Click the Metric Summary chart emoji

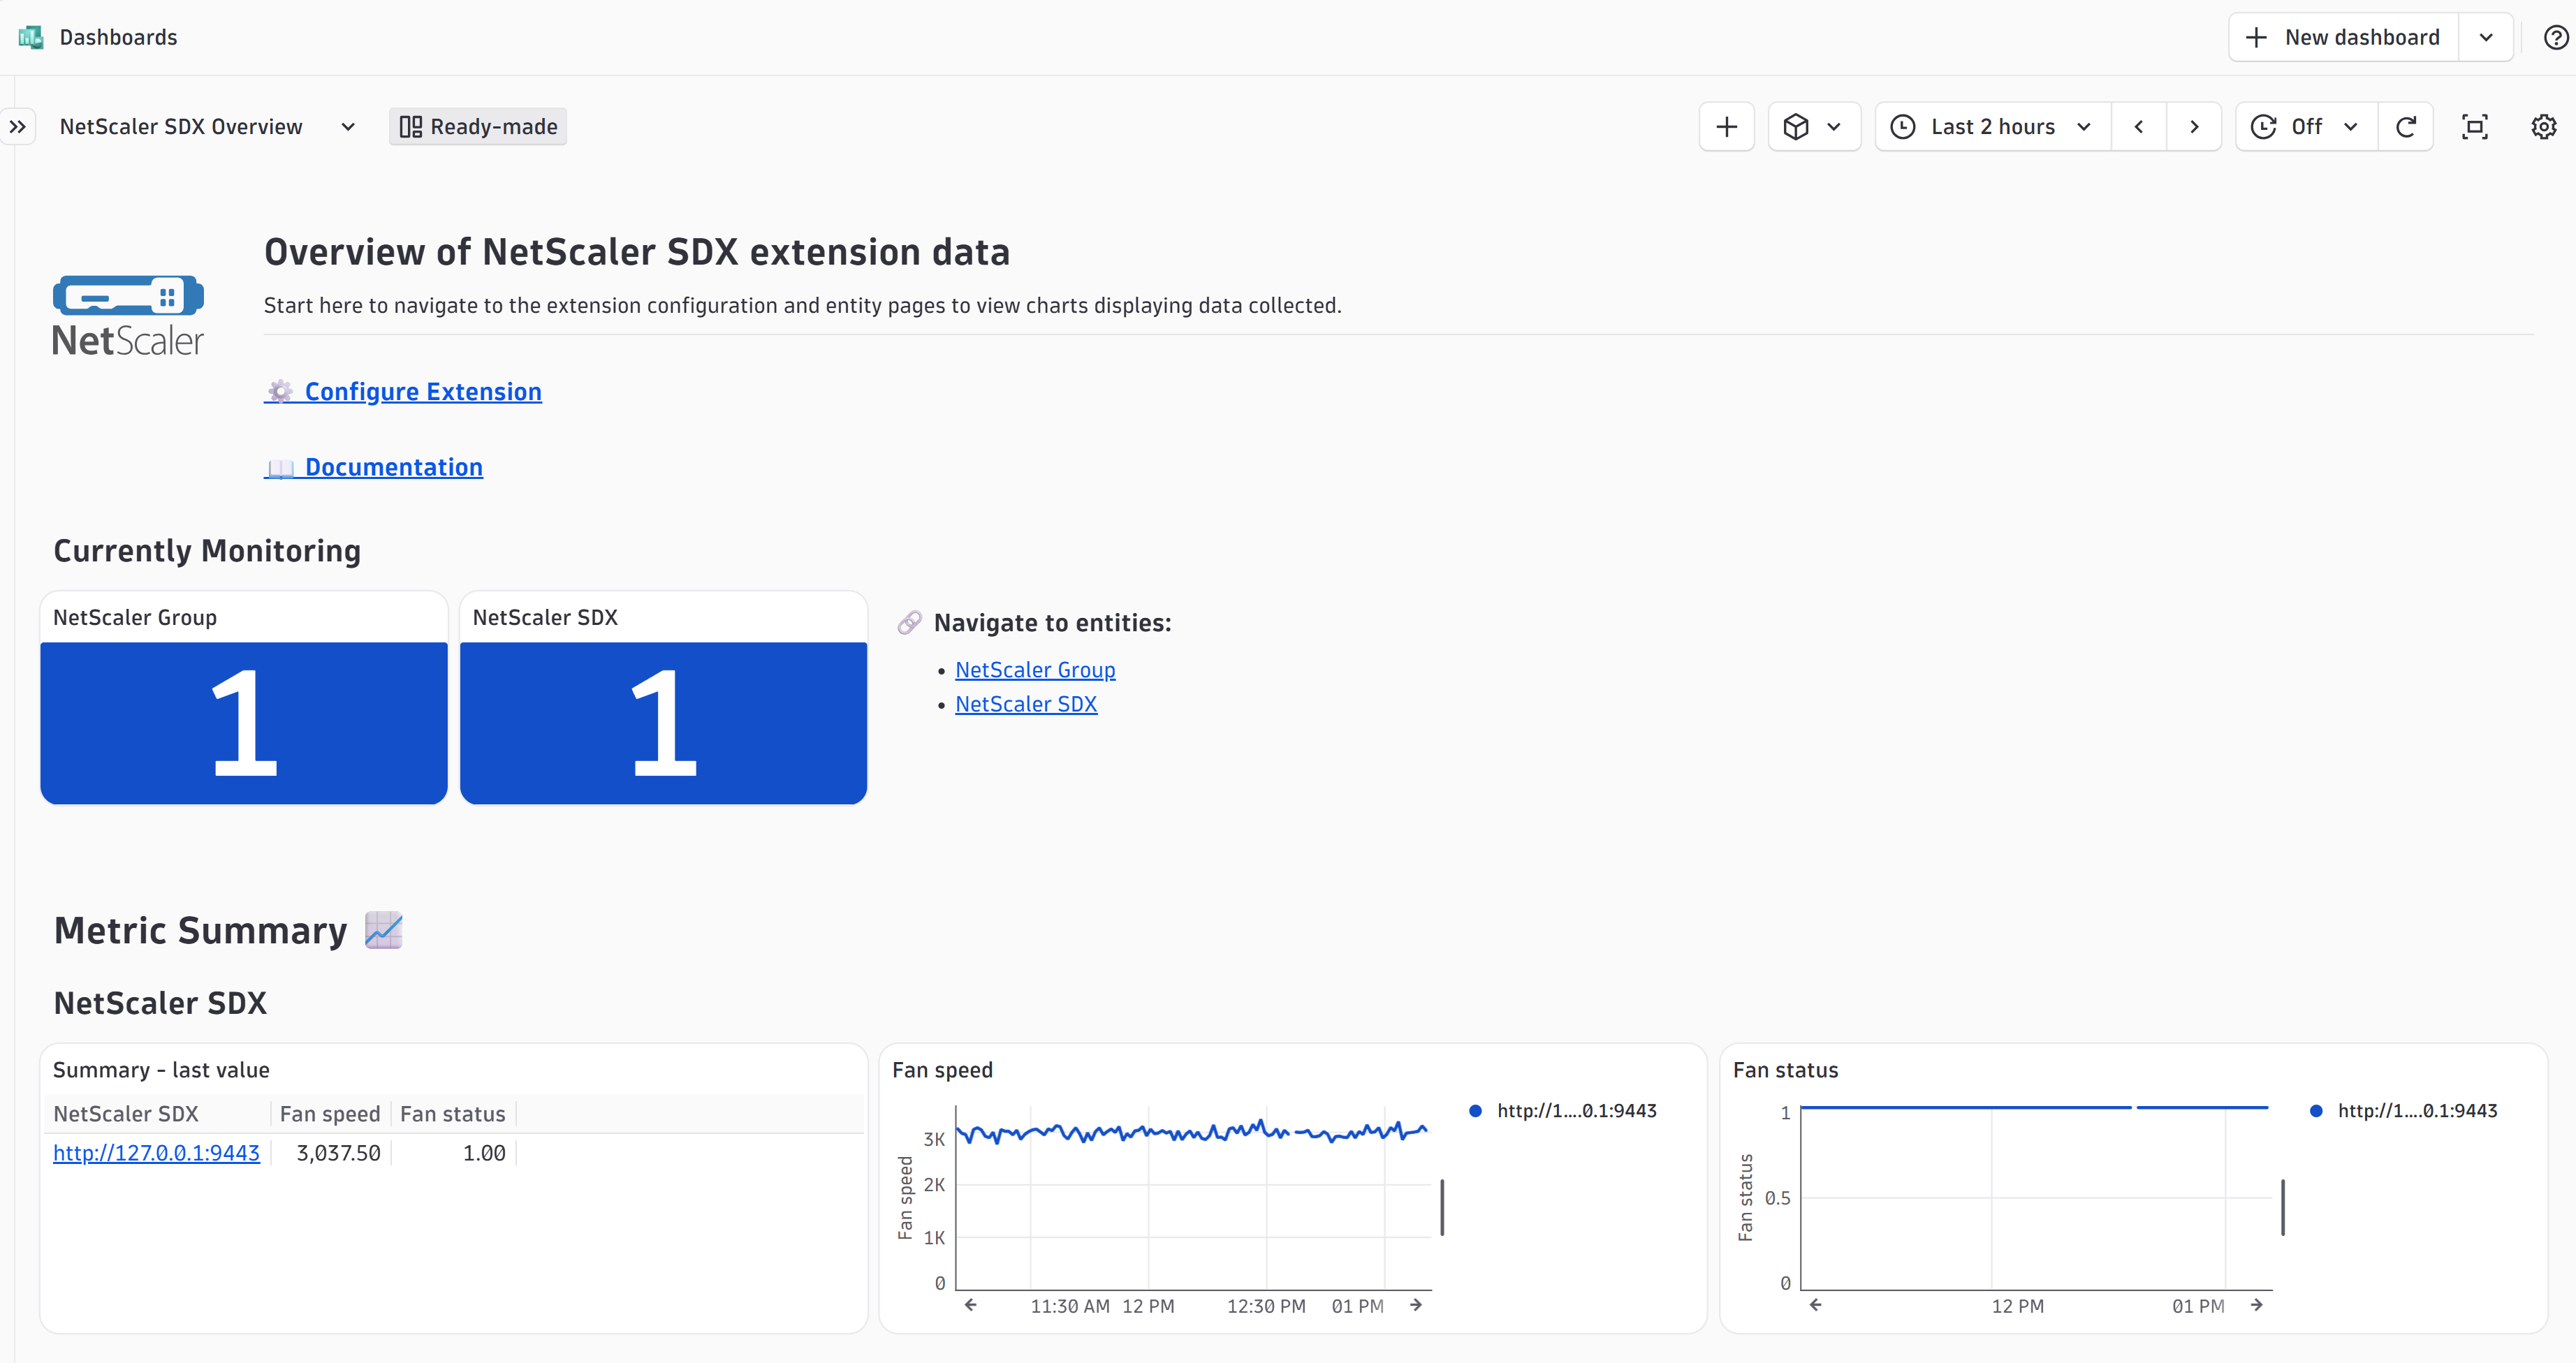[x=383, y=930]
